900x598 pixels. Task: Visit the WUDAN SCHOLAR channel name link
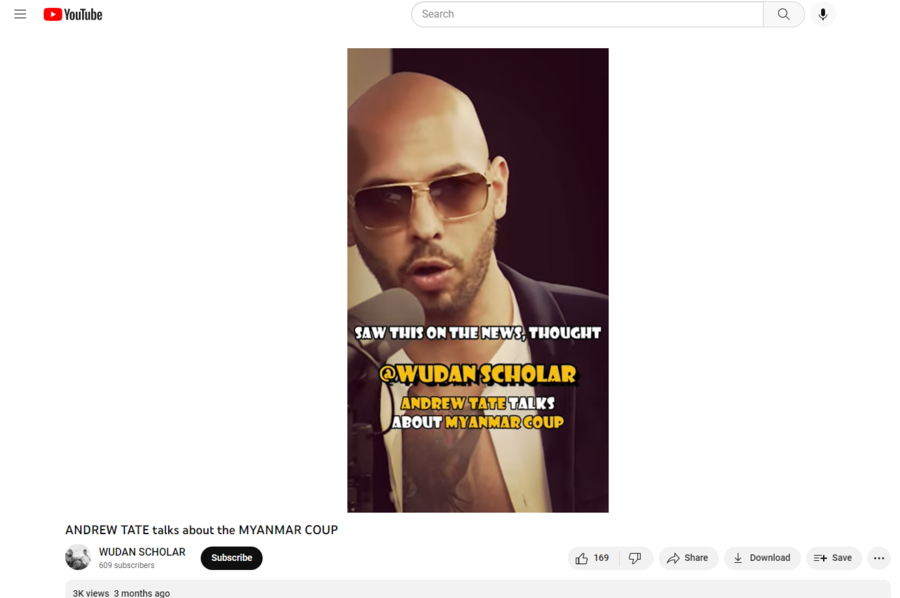(142, 552)
